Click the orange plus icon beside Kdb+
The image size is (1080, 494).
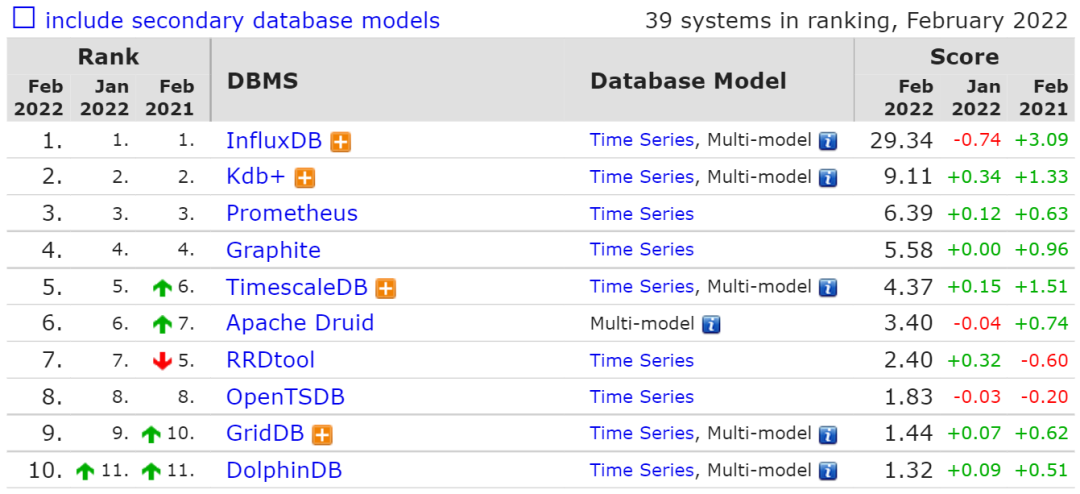click(304, 178)
